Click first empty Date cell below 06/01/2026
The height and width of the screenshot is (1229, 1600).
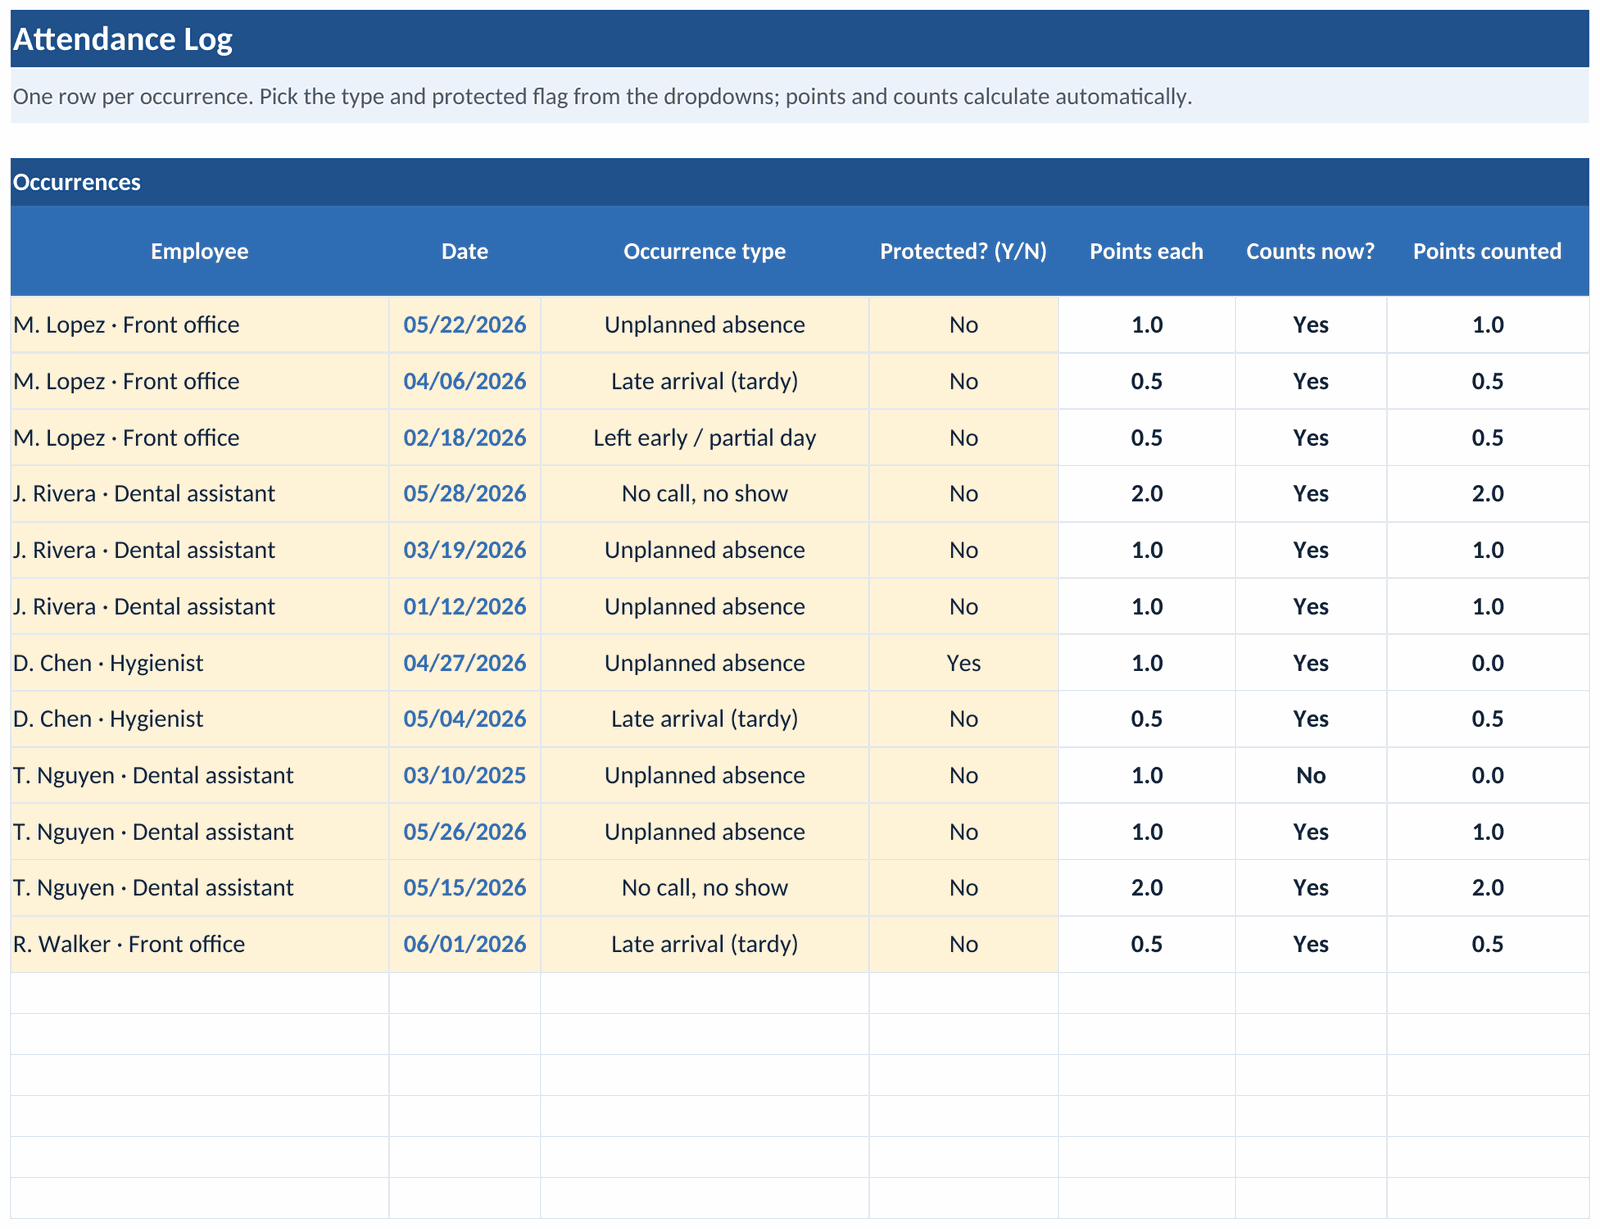(x=465, y=993)
